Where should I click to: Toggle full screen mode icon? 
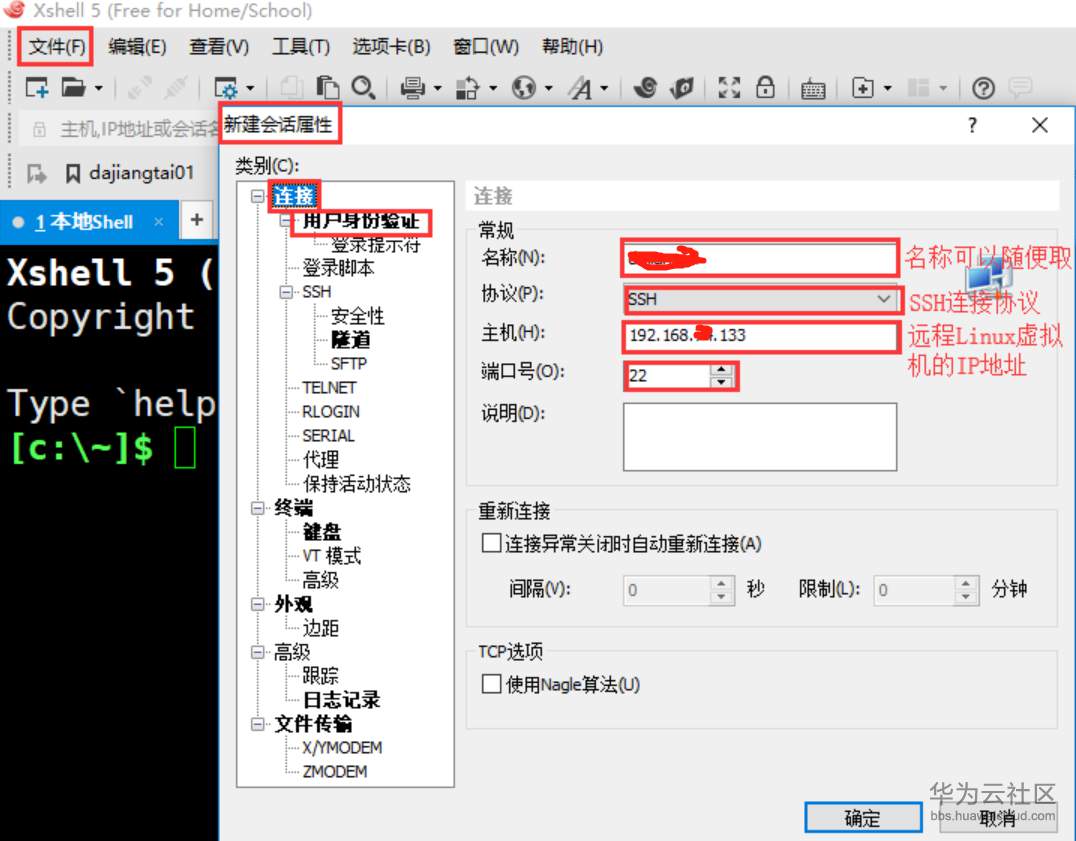point(729,88)
